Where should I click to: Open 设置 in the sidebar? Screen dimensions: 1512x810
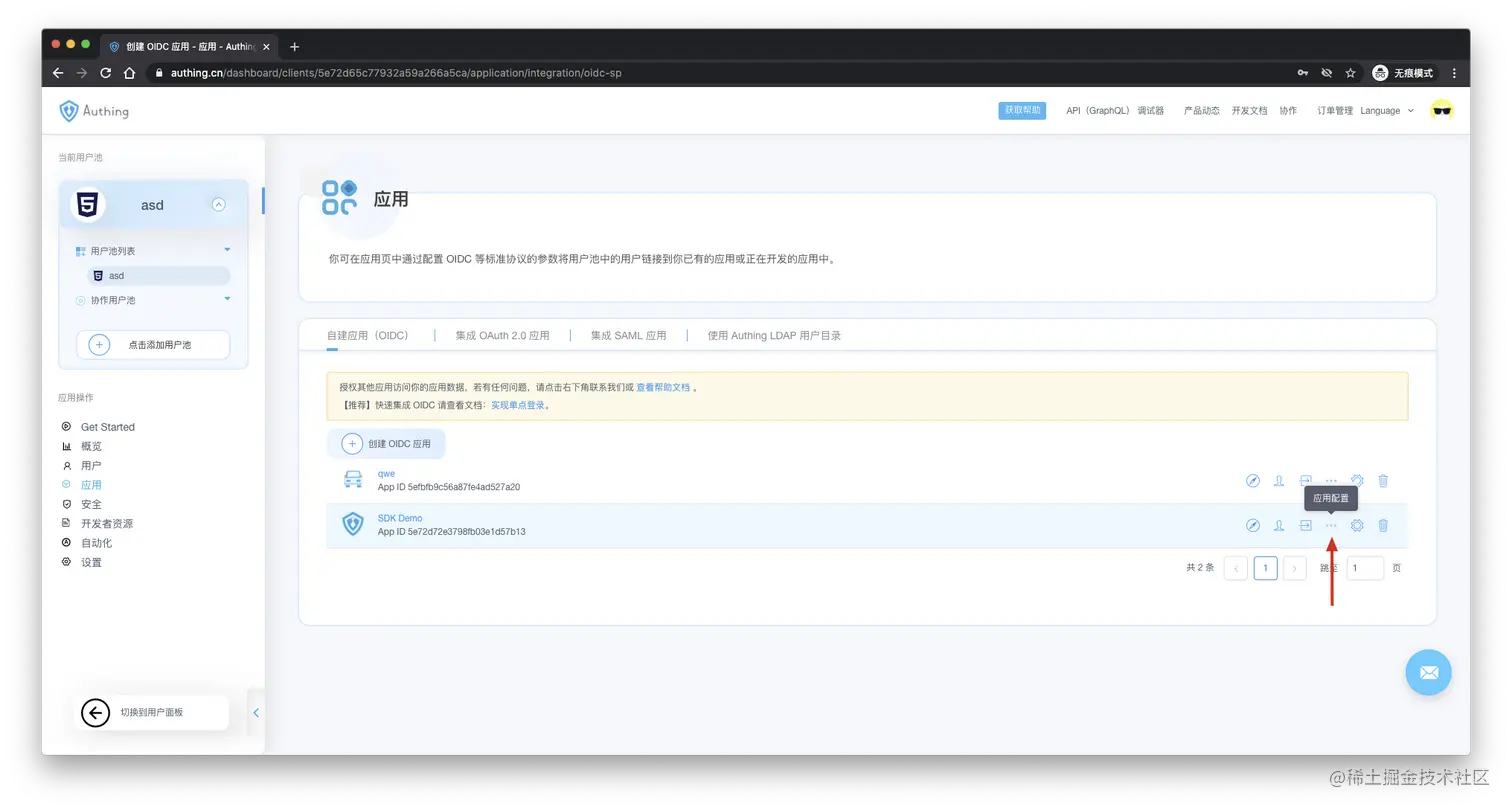(x=91, y=562)
